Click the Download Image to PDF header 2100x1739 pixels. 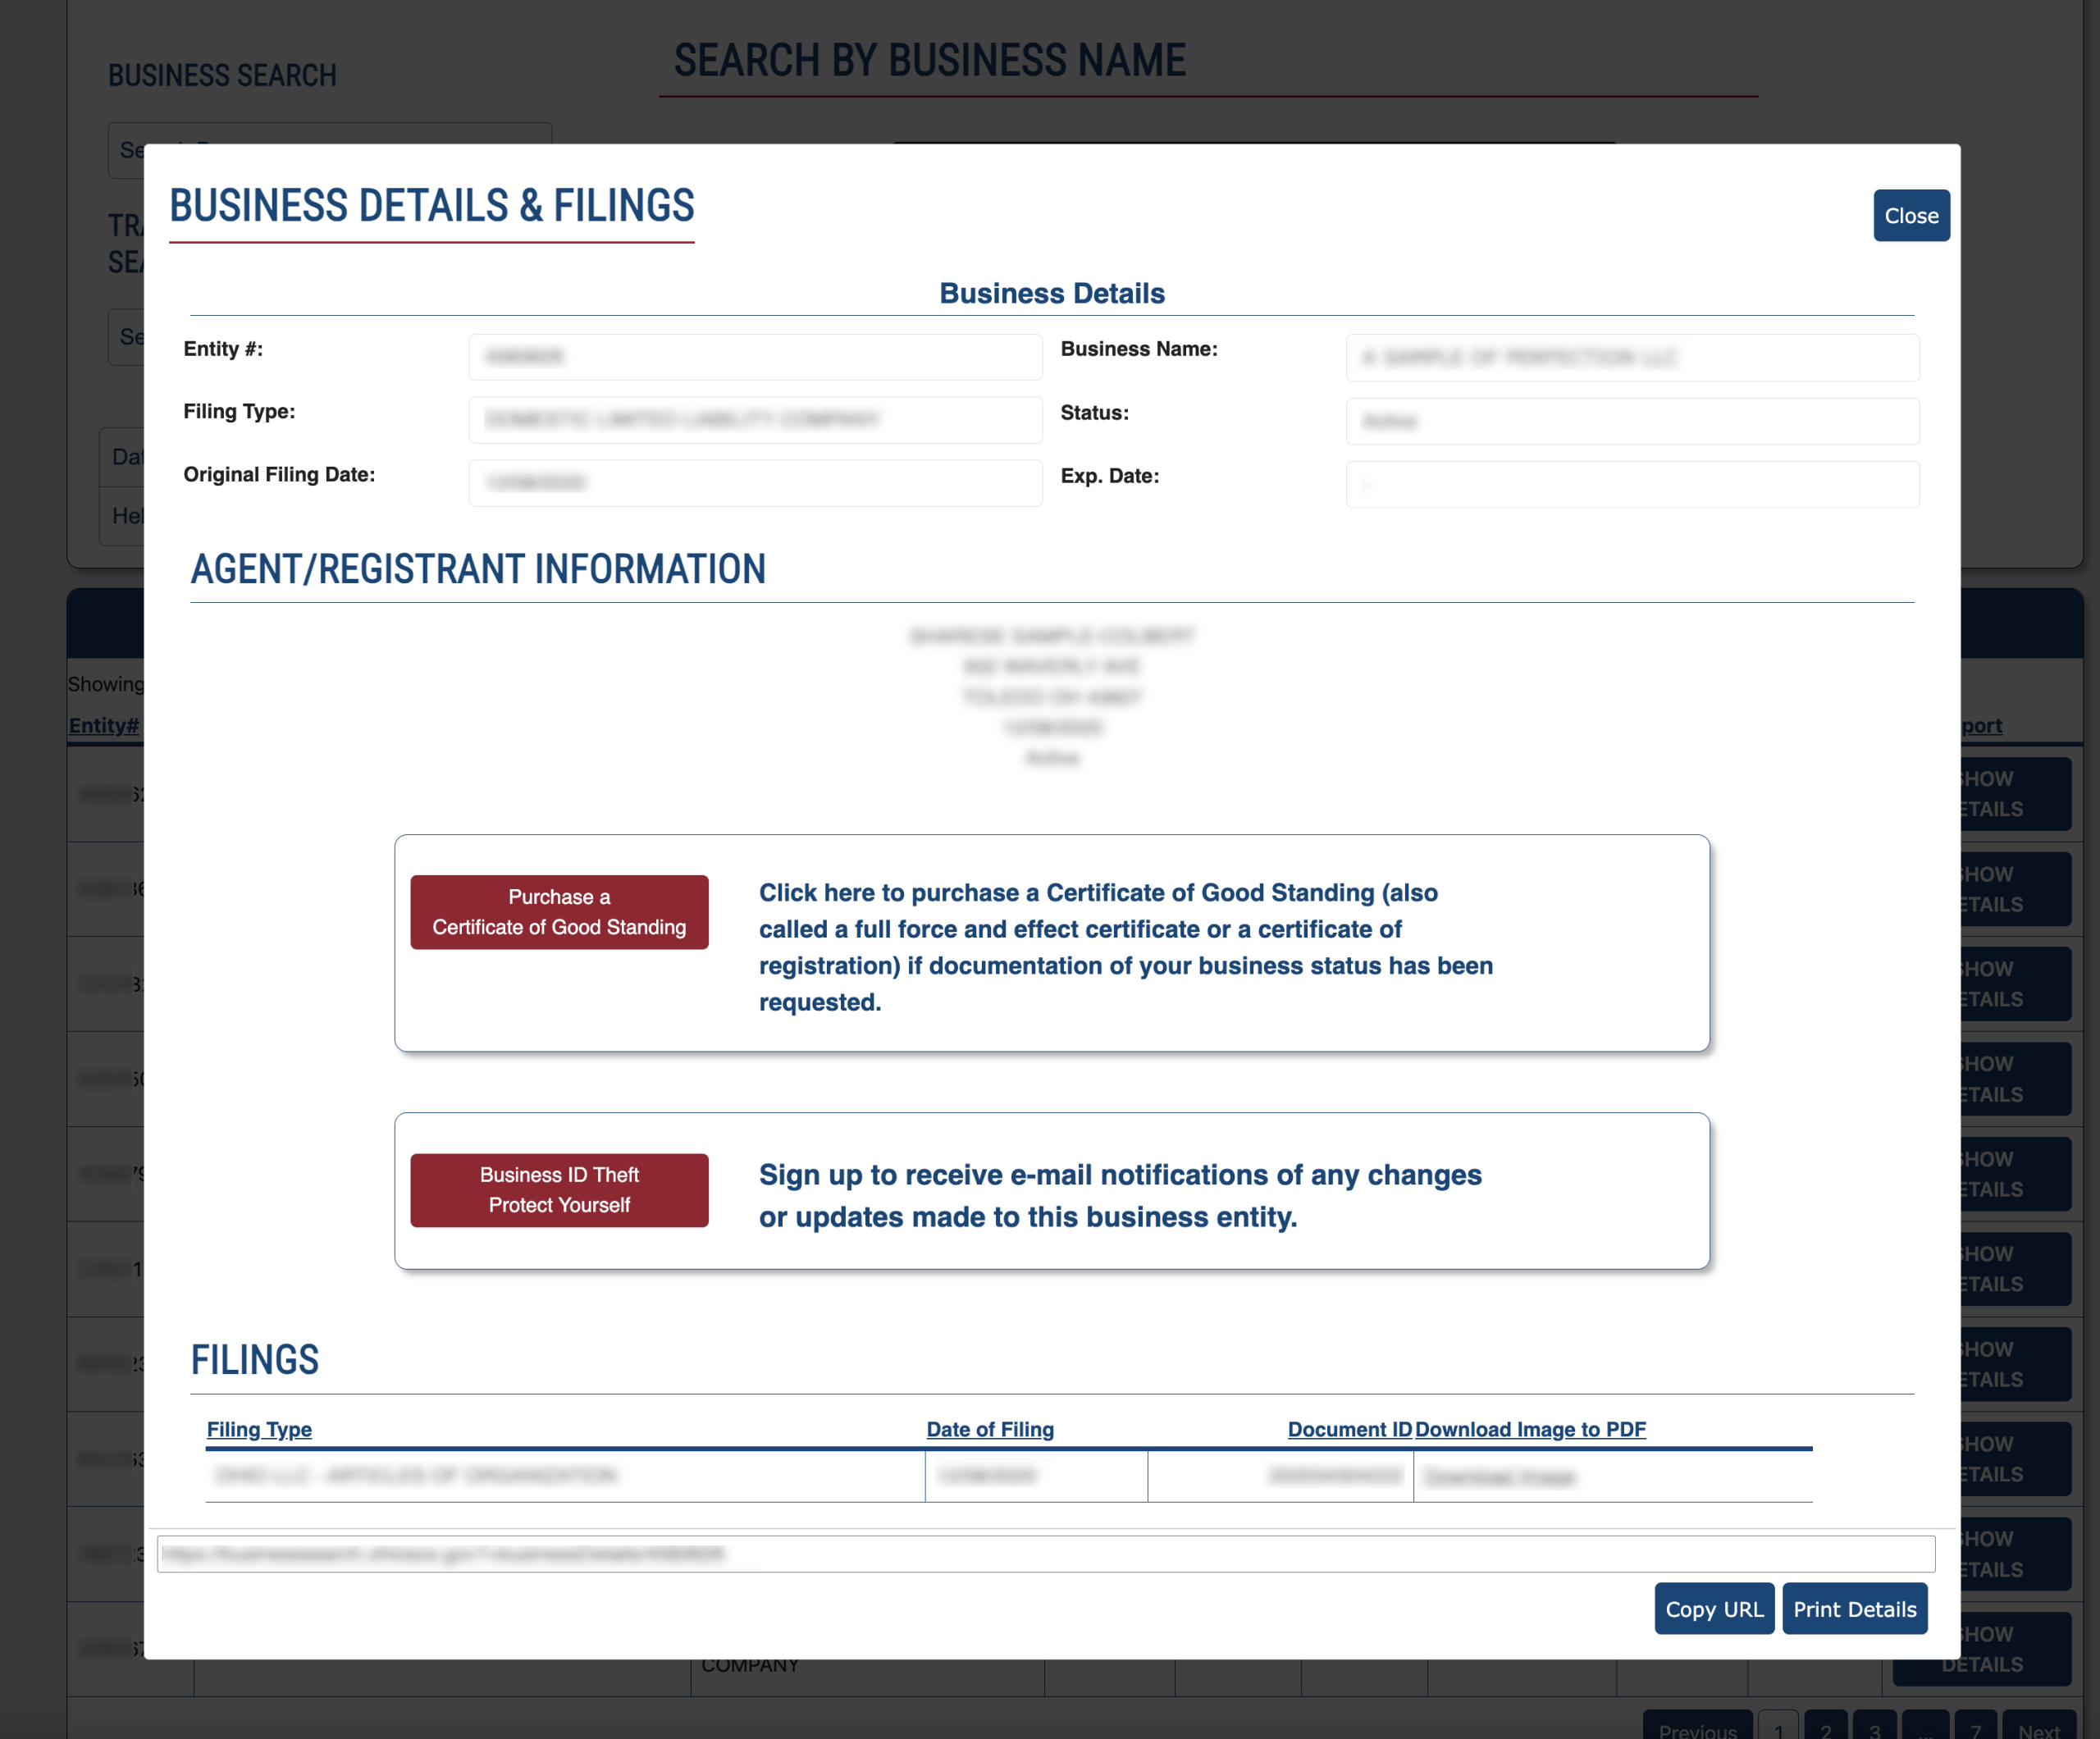click(x=1529, y=1429)
